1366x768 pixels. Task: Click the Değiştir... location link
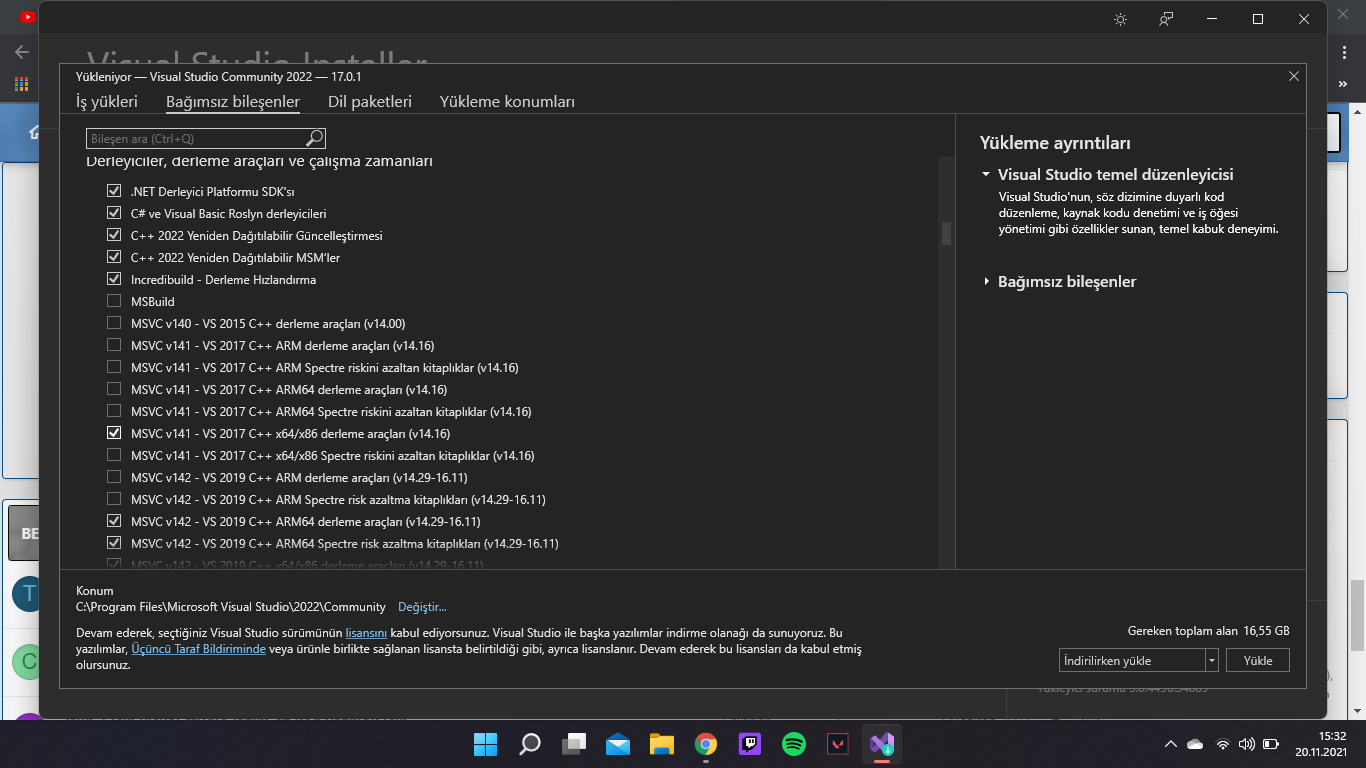coord(422,607)
